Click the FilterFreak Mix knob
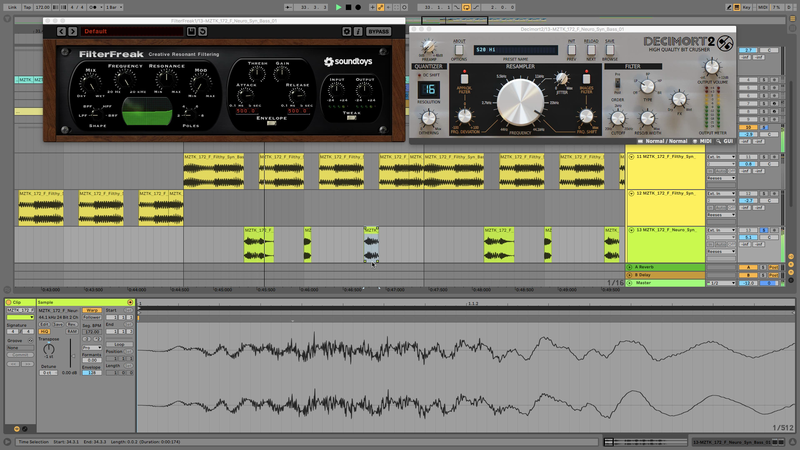800x450 pixels. point(91,83)
